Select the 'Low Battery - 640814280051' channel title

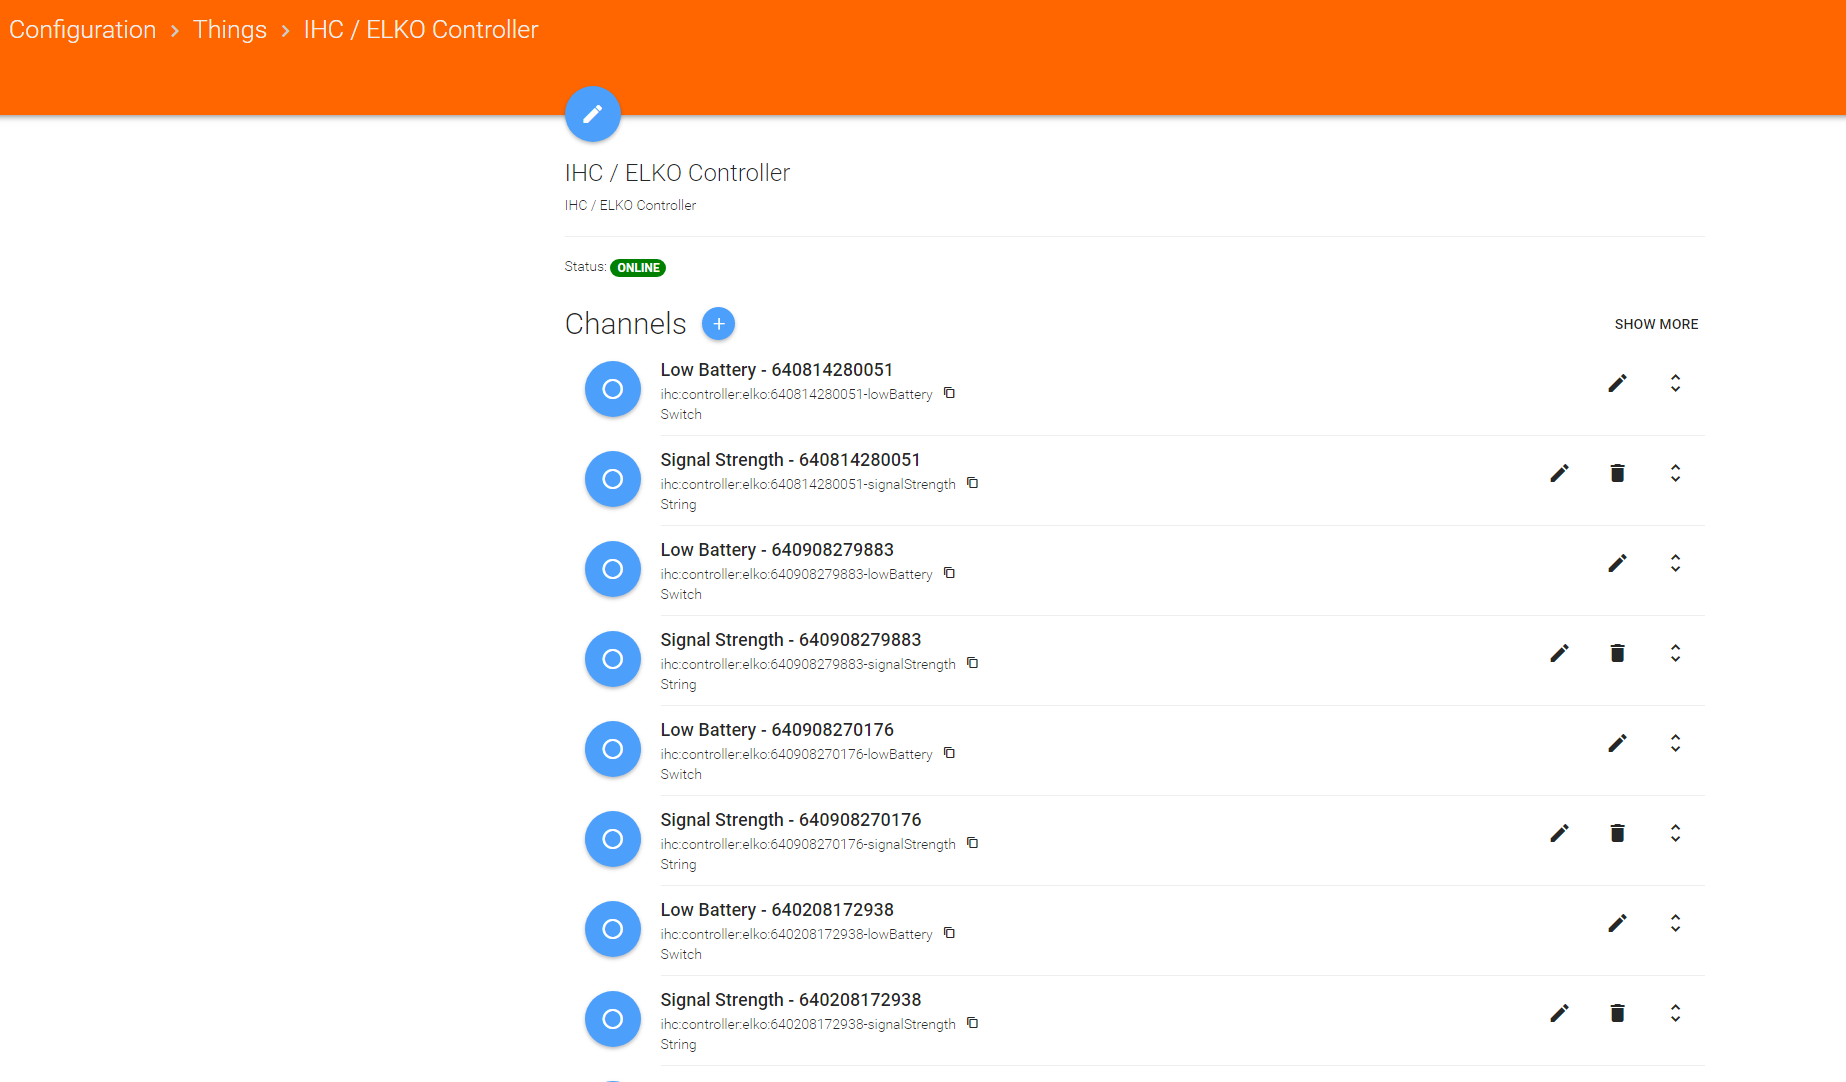pos(777,370)
